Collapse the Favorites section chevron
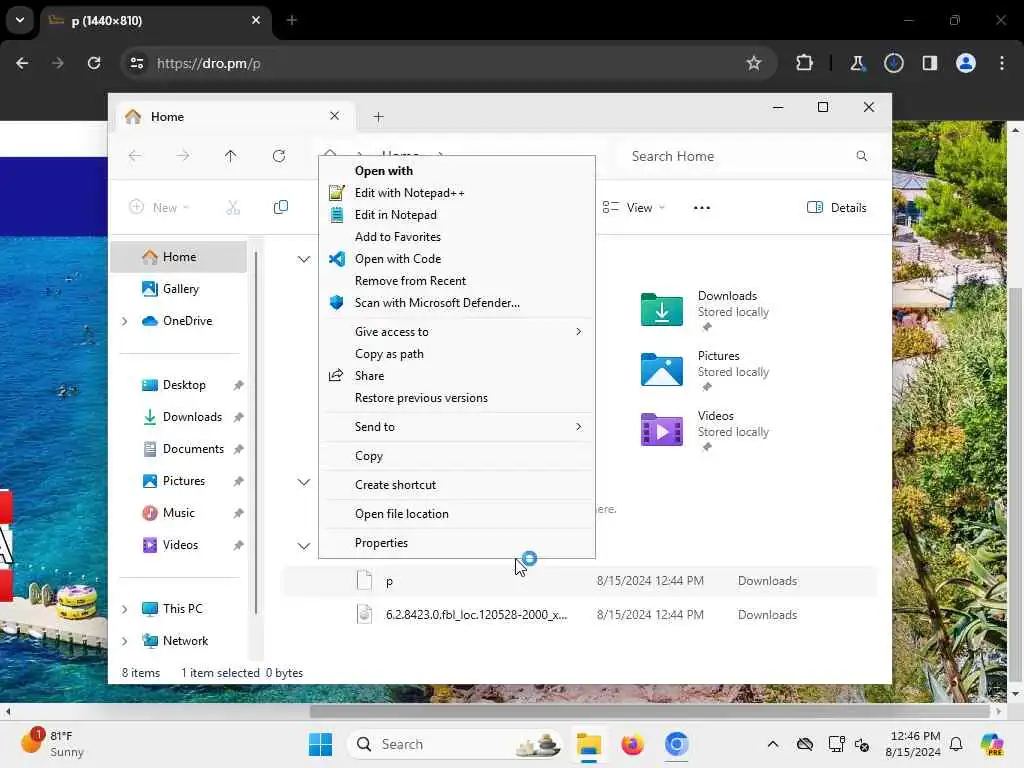This screenshot has height=768, width=1024. point(304,482)
